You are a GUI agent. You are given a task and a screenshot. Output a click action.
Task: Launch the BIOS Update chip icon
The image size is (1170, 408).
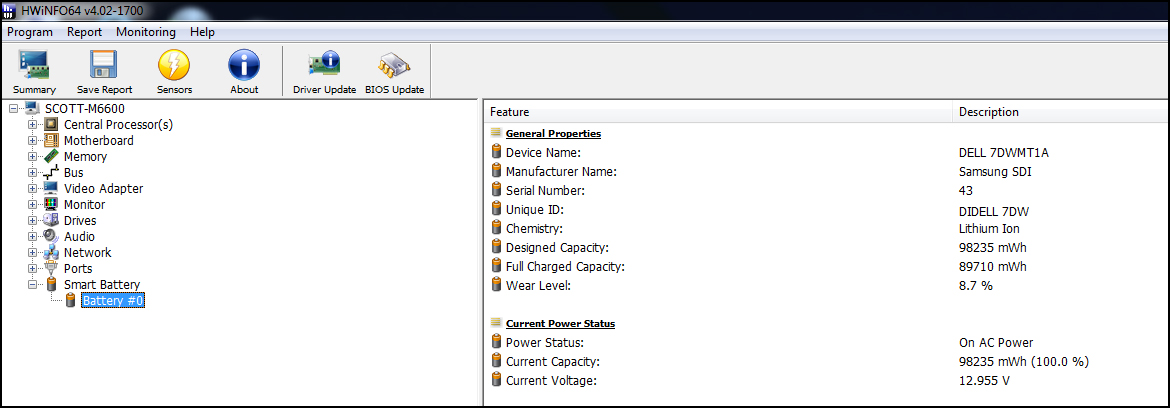point(394,66)
